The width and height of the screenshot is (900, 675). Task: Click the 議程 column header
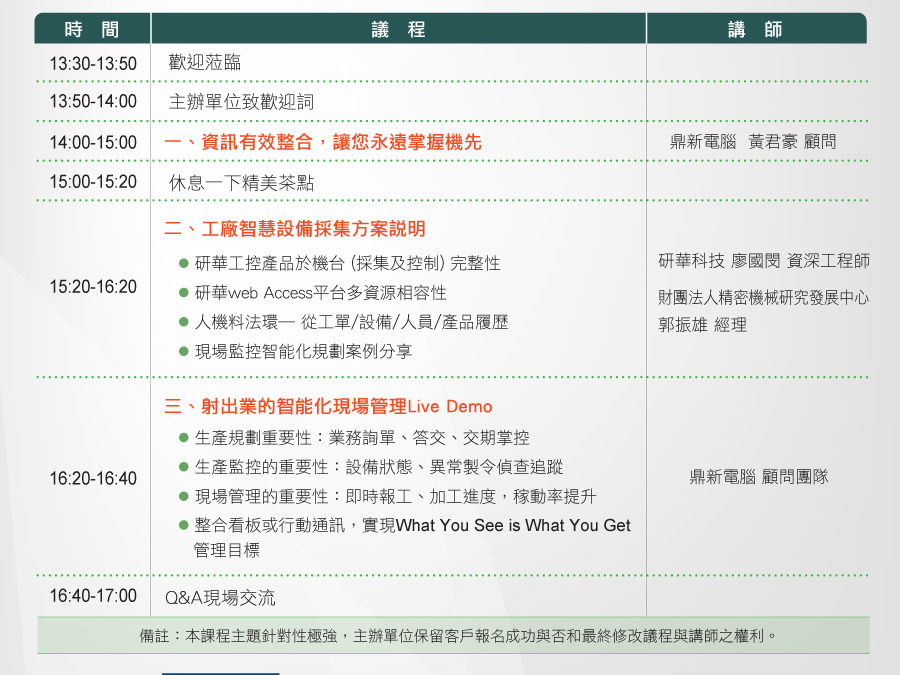(398, 29)
